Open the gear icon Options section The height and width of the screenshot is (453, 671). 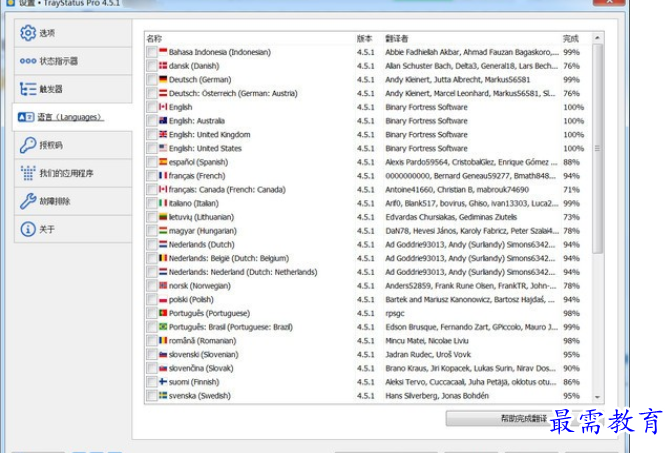[28, 33]
